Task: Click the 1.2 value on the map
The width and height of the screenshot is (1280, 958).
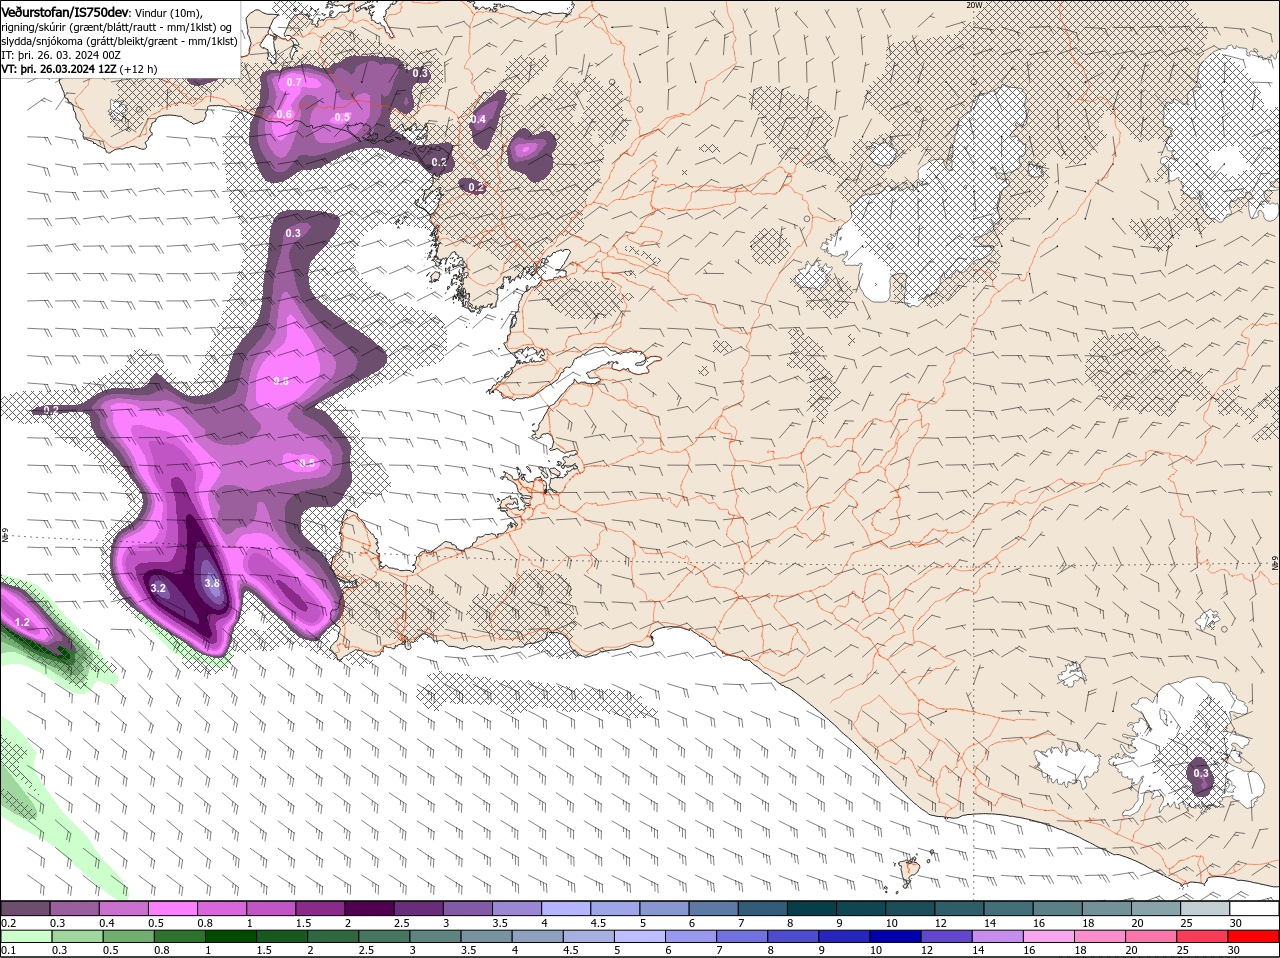Action: coord(23,622)
